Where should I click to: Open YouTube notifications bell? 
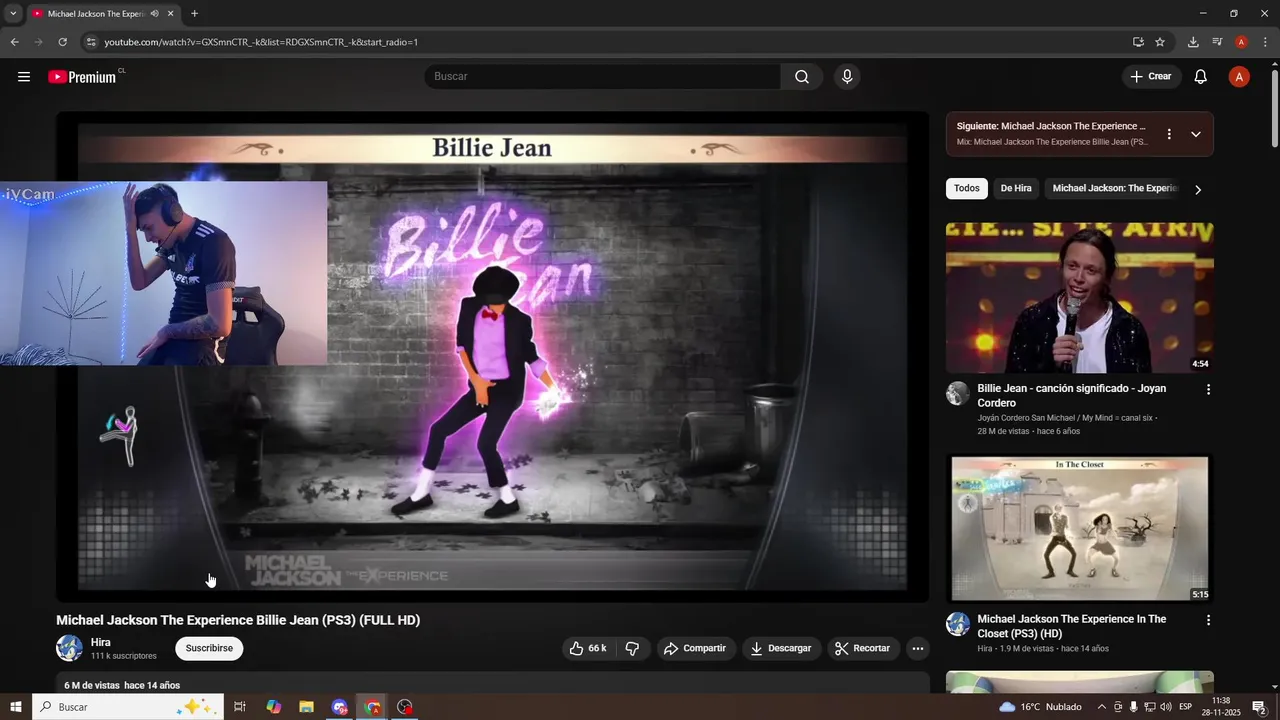(1201, 77)
